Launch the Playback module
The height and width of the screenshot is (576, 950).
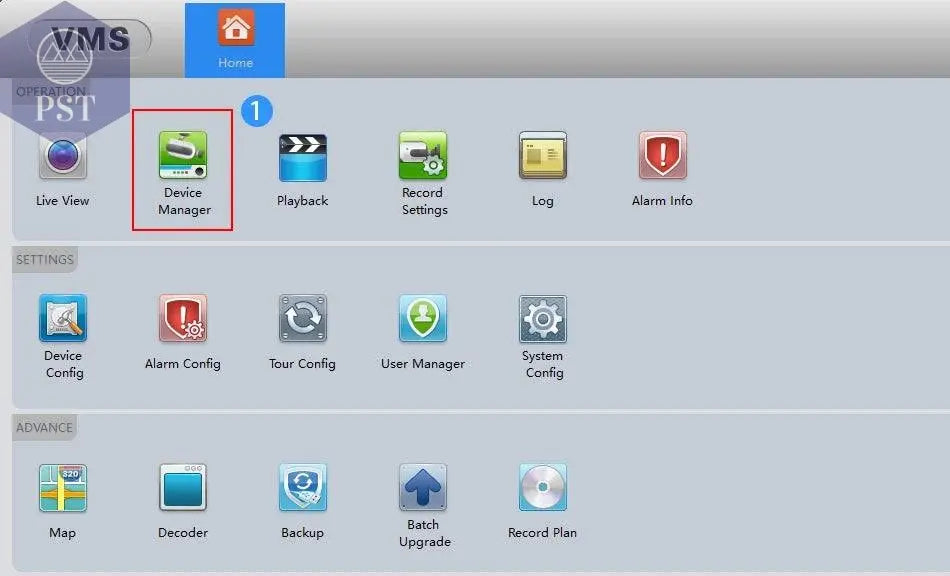coord(302,158)
